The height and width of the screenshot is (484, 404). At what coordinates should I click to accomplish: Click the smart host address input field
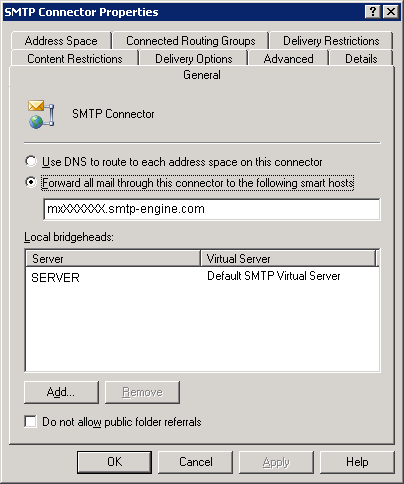click(212, 209)
